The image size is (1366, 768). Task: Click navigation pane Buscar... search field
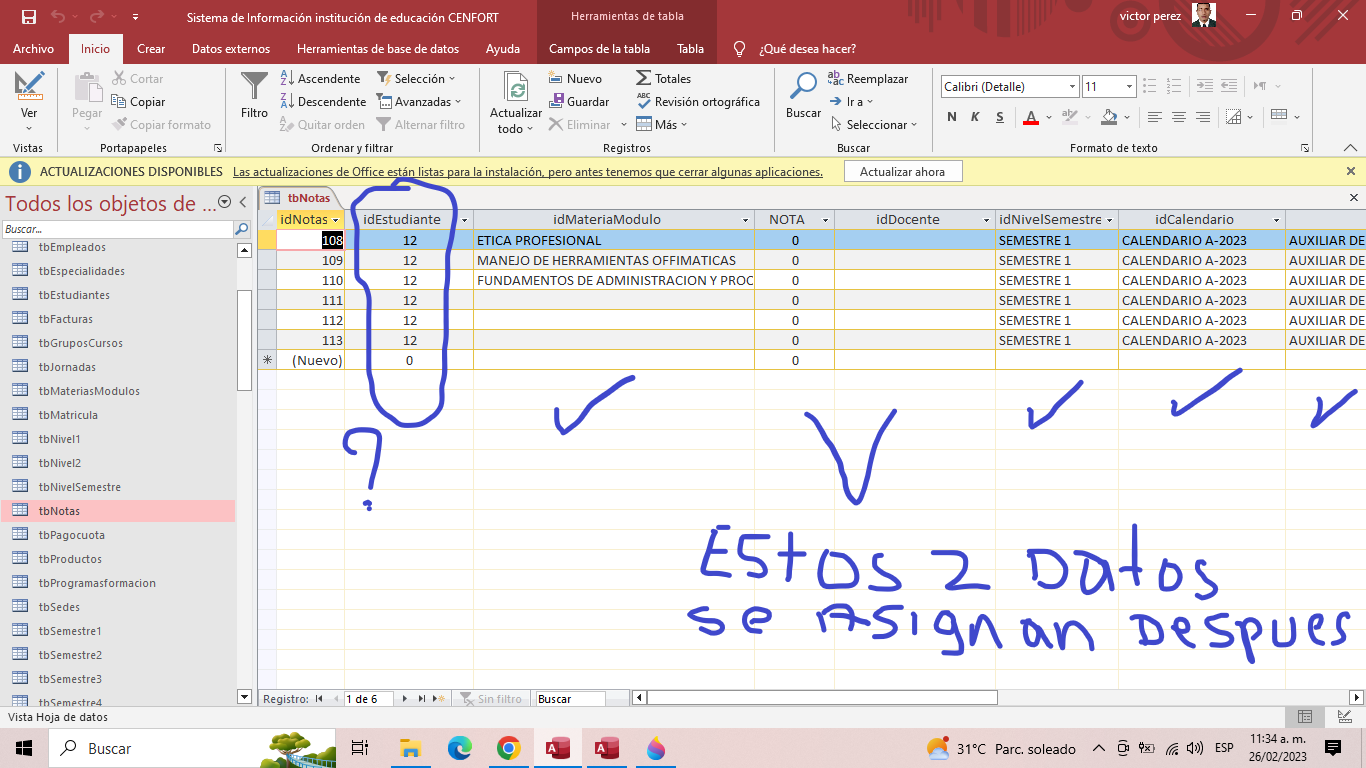[118, 229]
